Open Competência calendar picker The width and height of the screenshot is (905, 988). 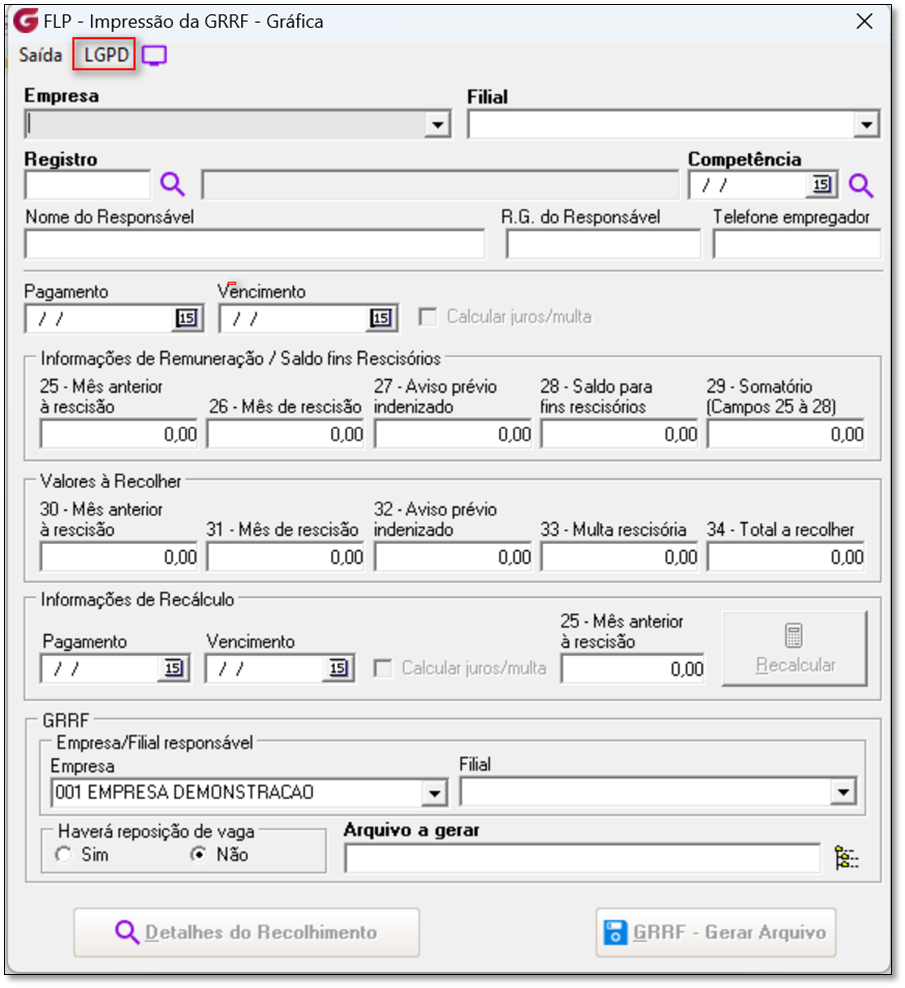[821, 185]
